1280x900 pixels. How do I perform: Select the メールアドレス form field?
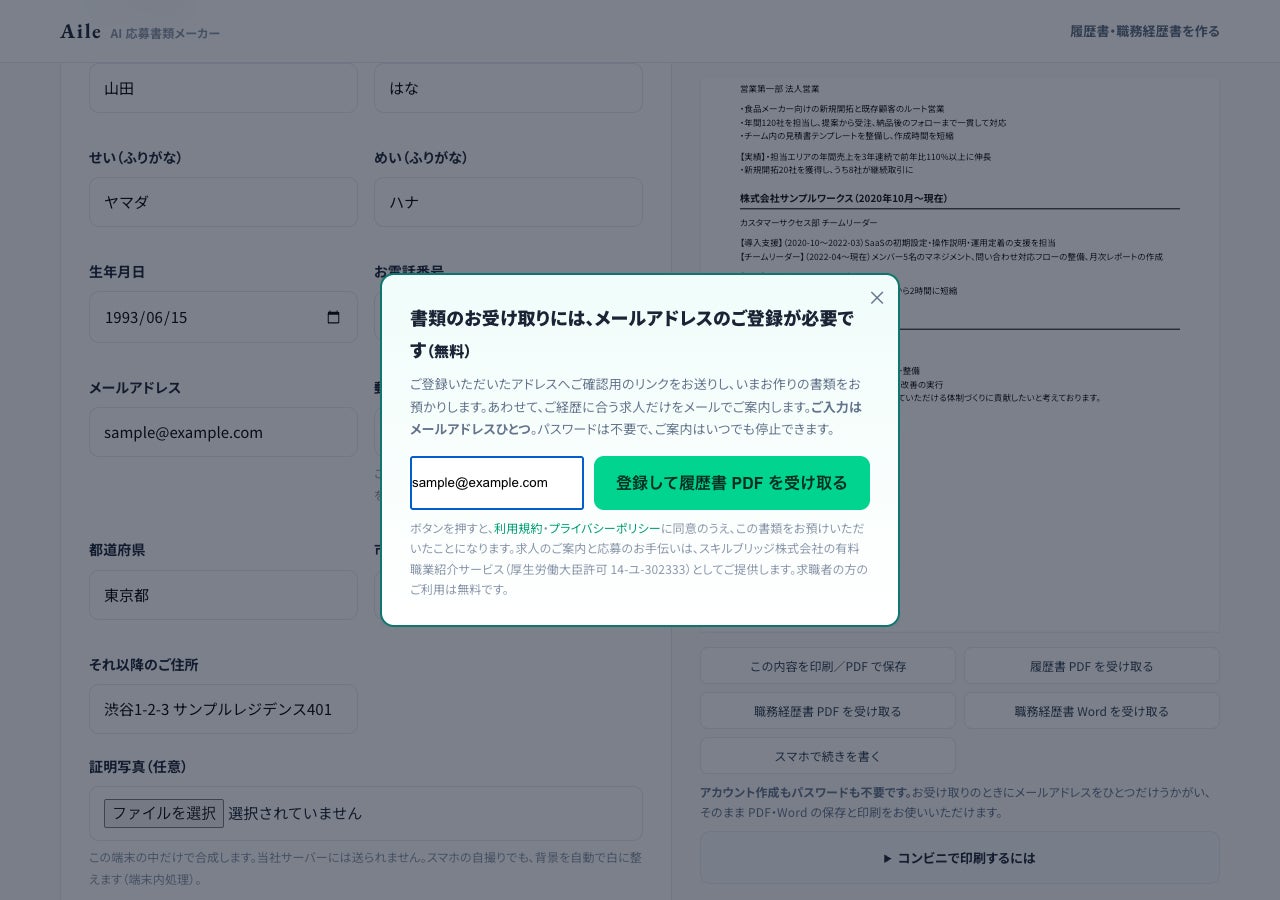(223, 432)
